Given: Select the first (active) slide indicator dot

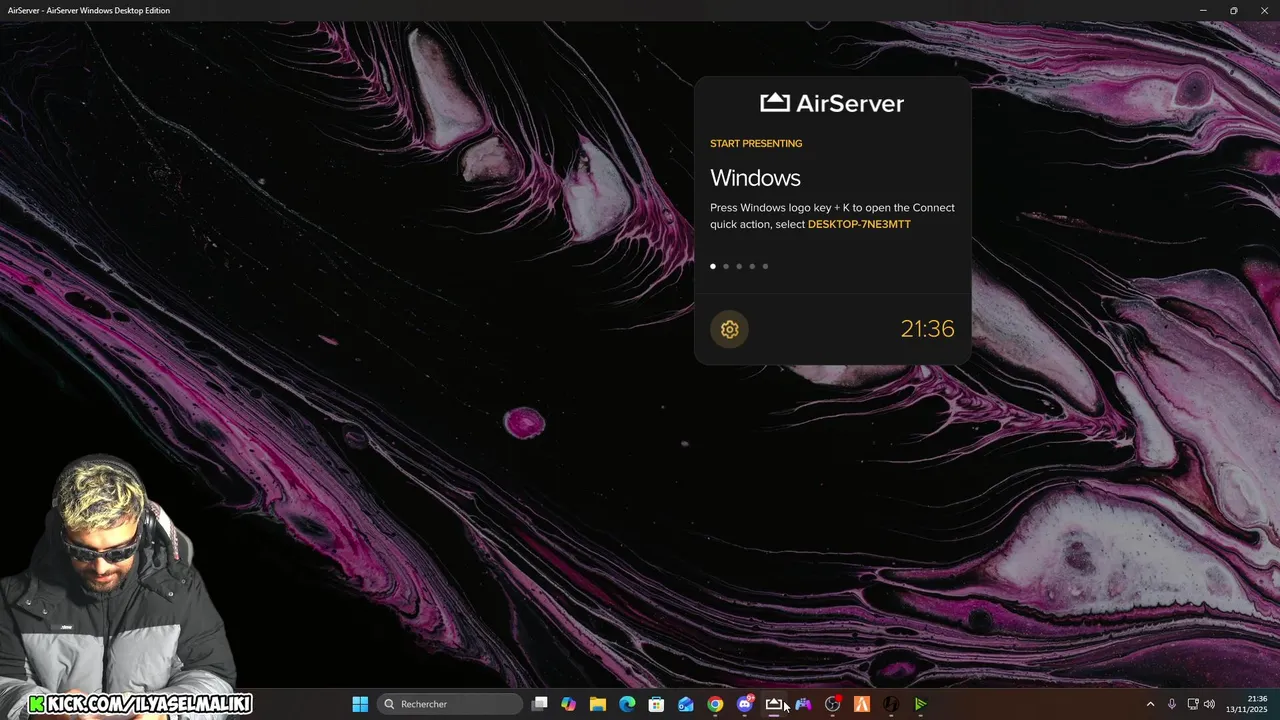Looking at the screenshot, I should (x=713, y=266).
